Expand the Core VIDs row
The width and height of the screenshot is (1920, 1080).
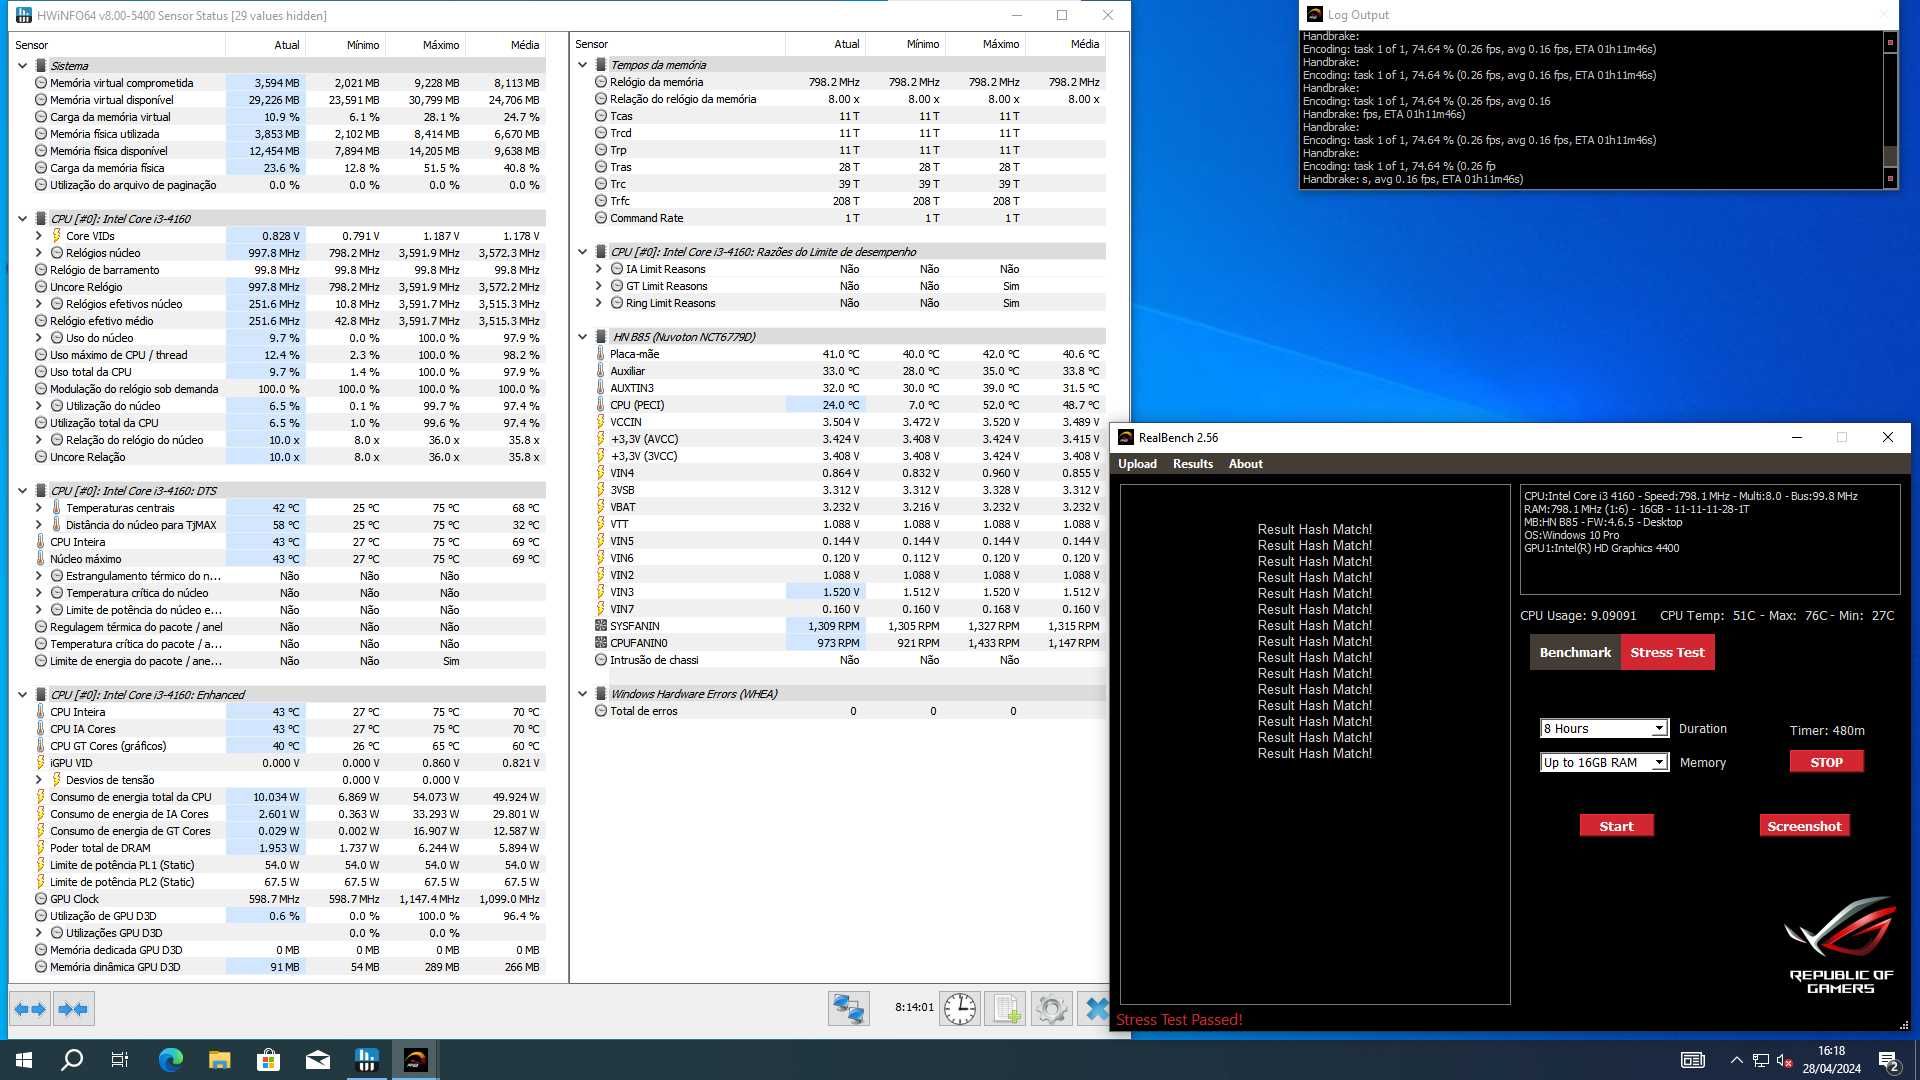[x=39, y=236]
